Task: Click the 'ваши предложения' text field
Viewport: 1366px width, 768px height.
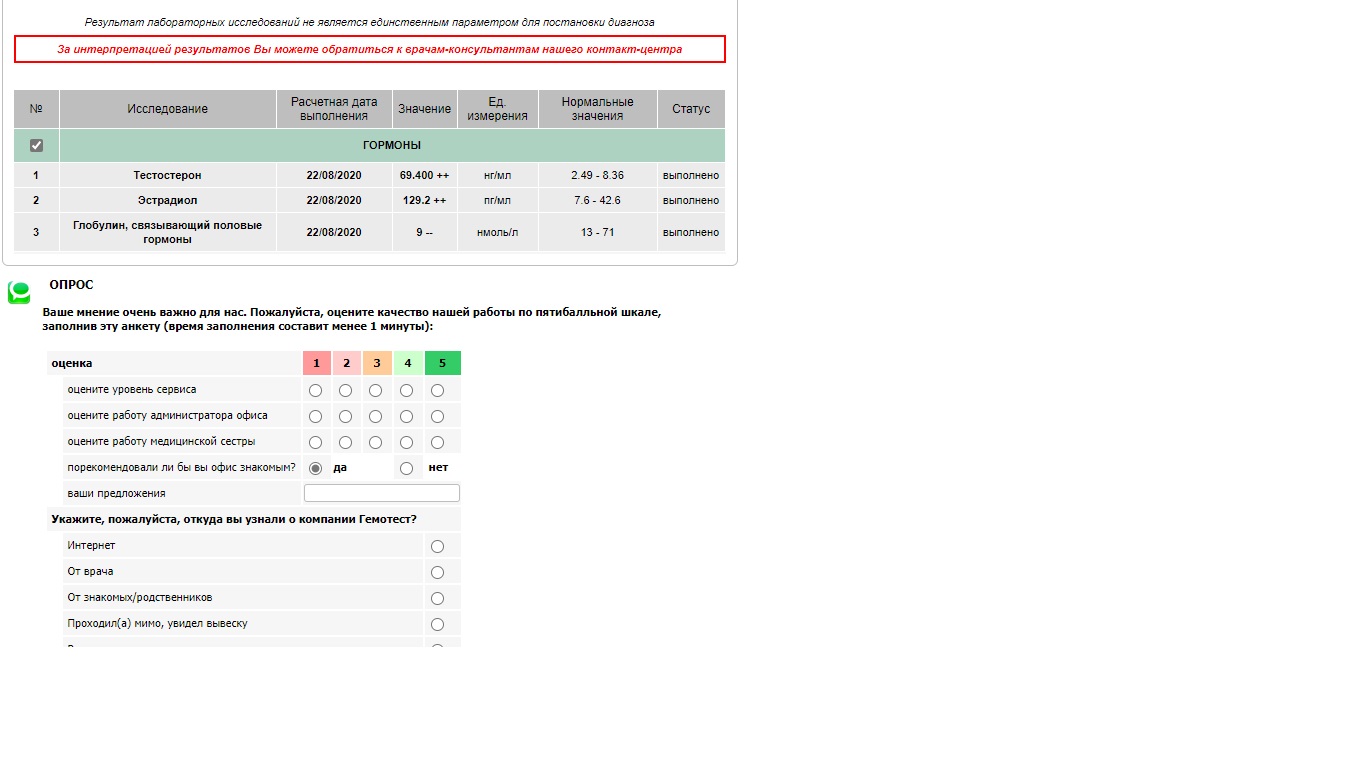Action: [382, 493]
